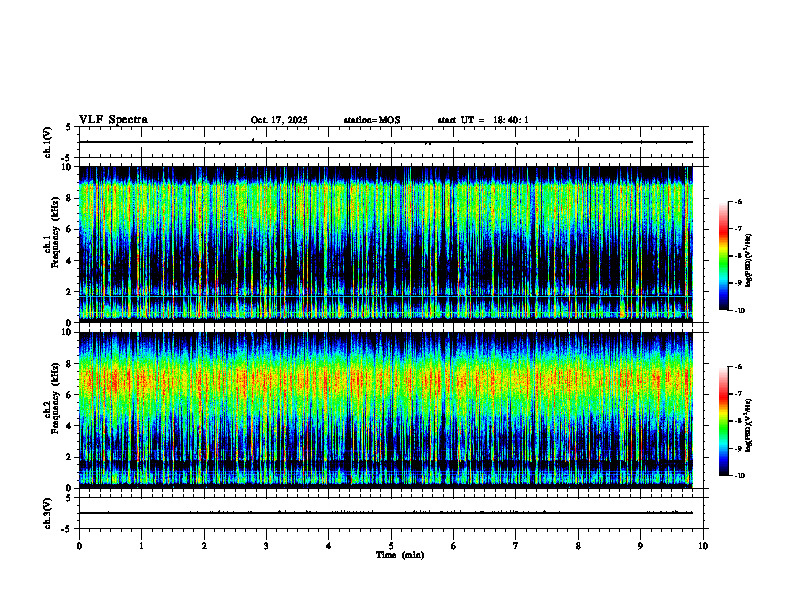Click the ch.1 spectrogram color bar
The width and height of the screenshot is (792, 612).
click(723, 256)
